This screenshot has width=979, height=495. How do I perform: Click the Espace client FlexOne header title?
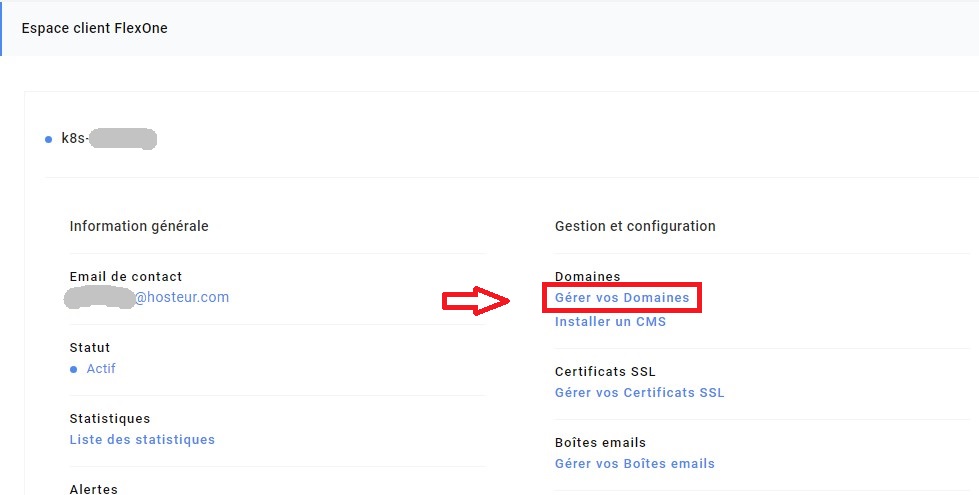[x=94, y=28]
